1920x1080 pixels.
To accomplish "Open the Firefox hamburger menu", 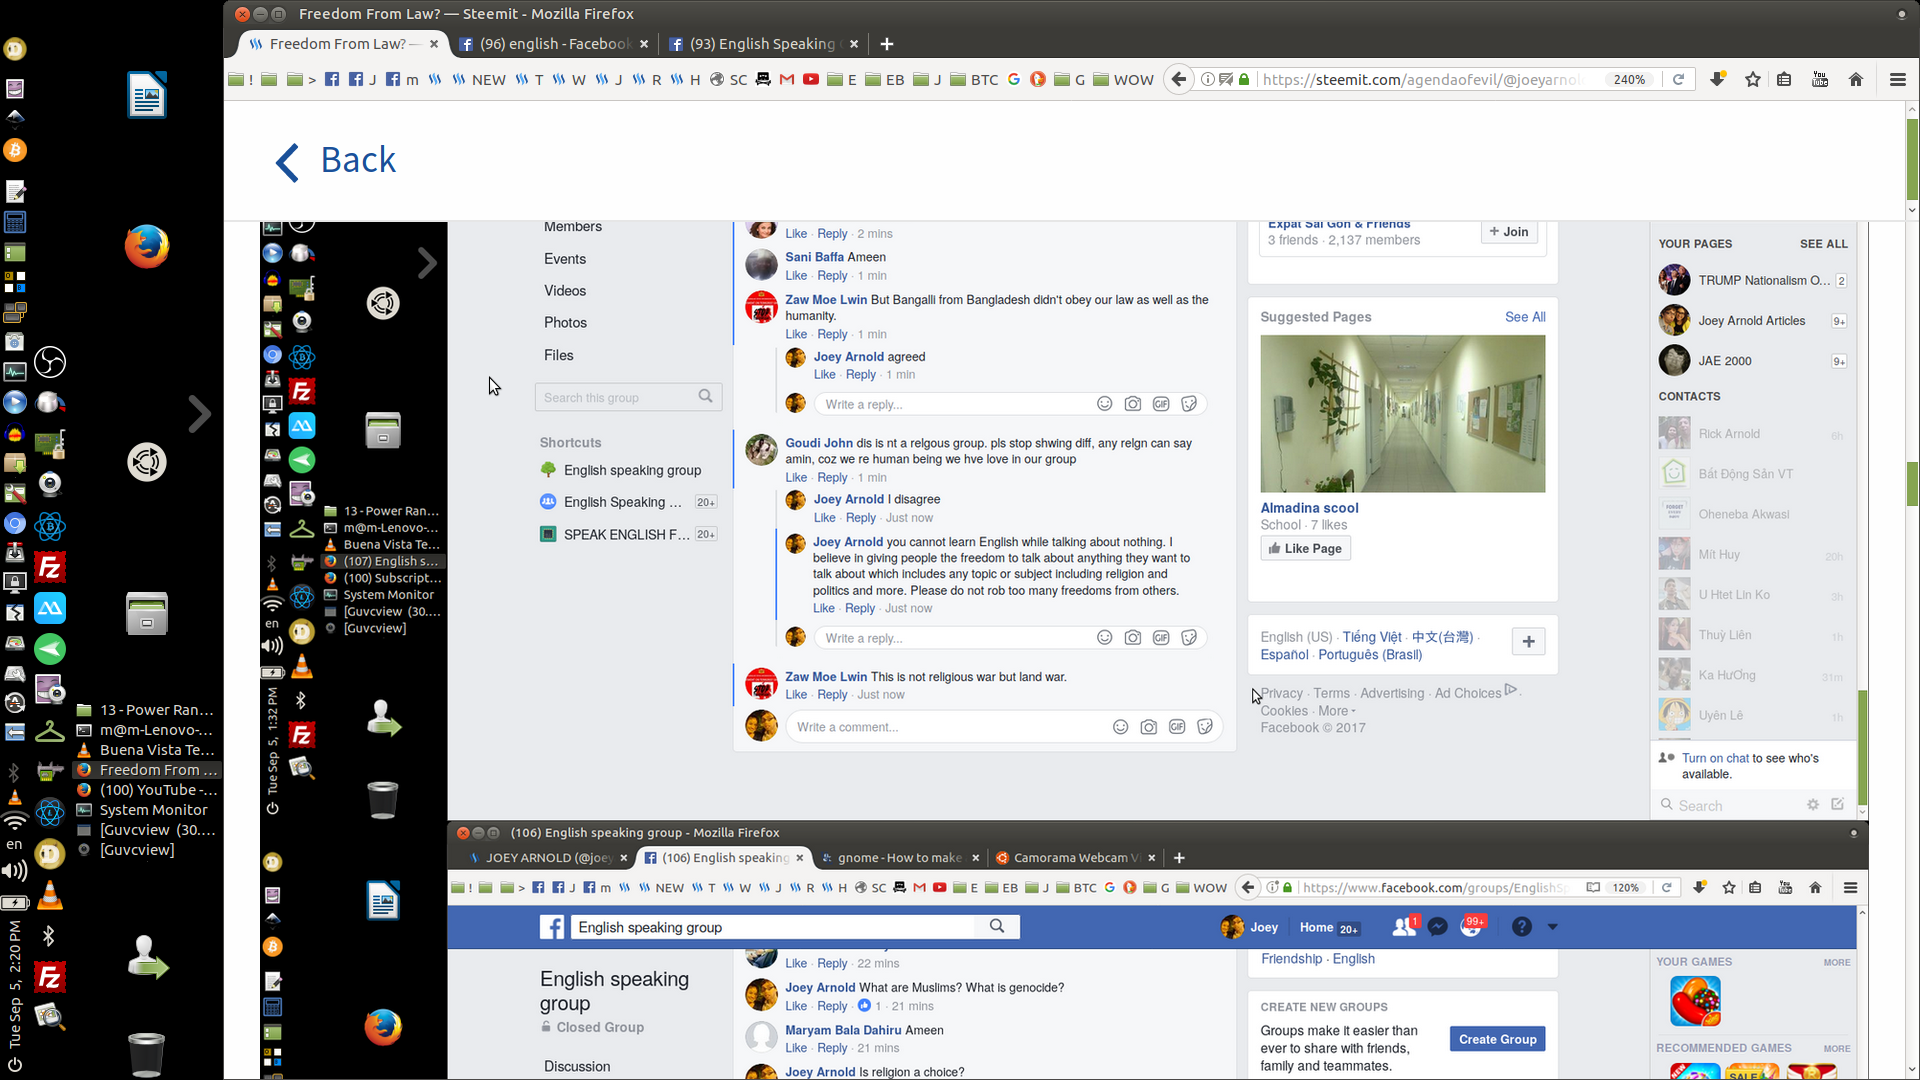I will coord(1897,79).
